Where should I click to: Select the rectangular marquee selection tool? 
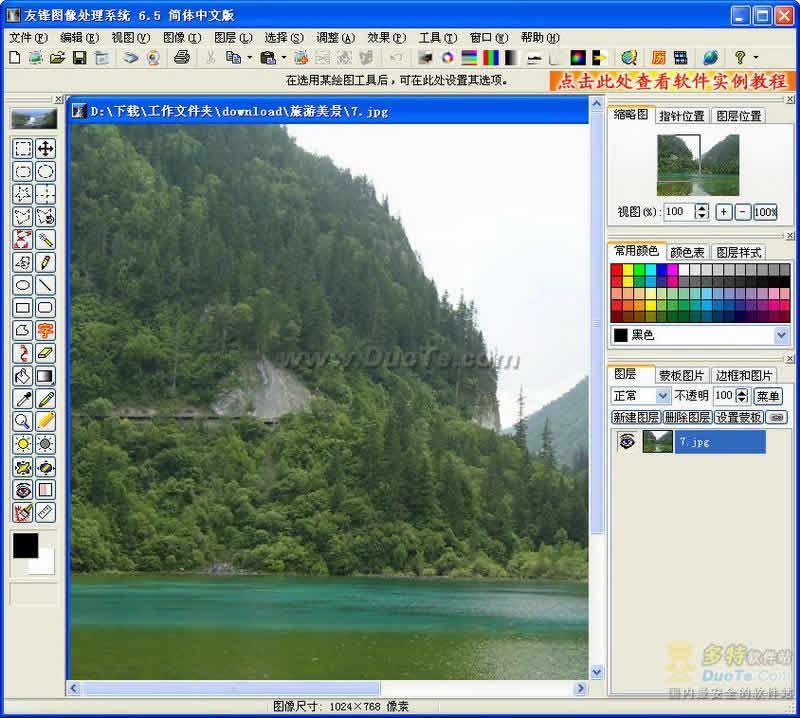[x=22, y=148]
